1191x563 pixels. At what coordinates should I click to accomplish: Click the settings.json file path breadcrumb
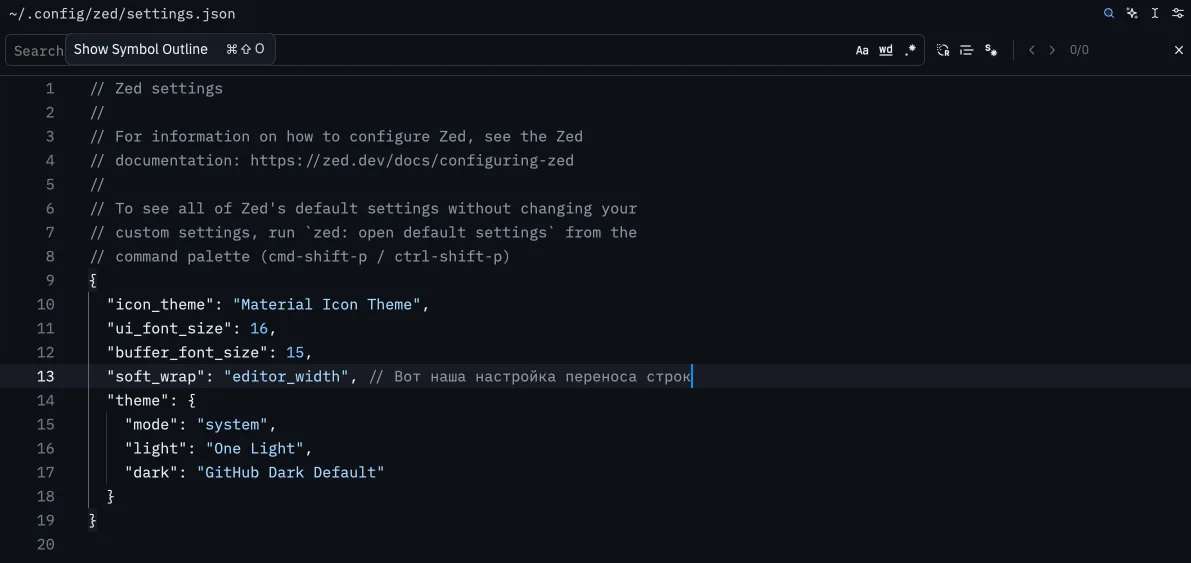[122, 14]
